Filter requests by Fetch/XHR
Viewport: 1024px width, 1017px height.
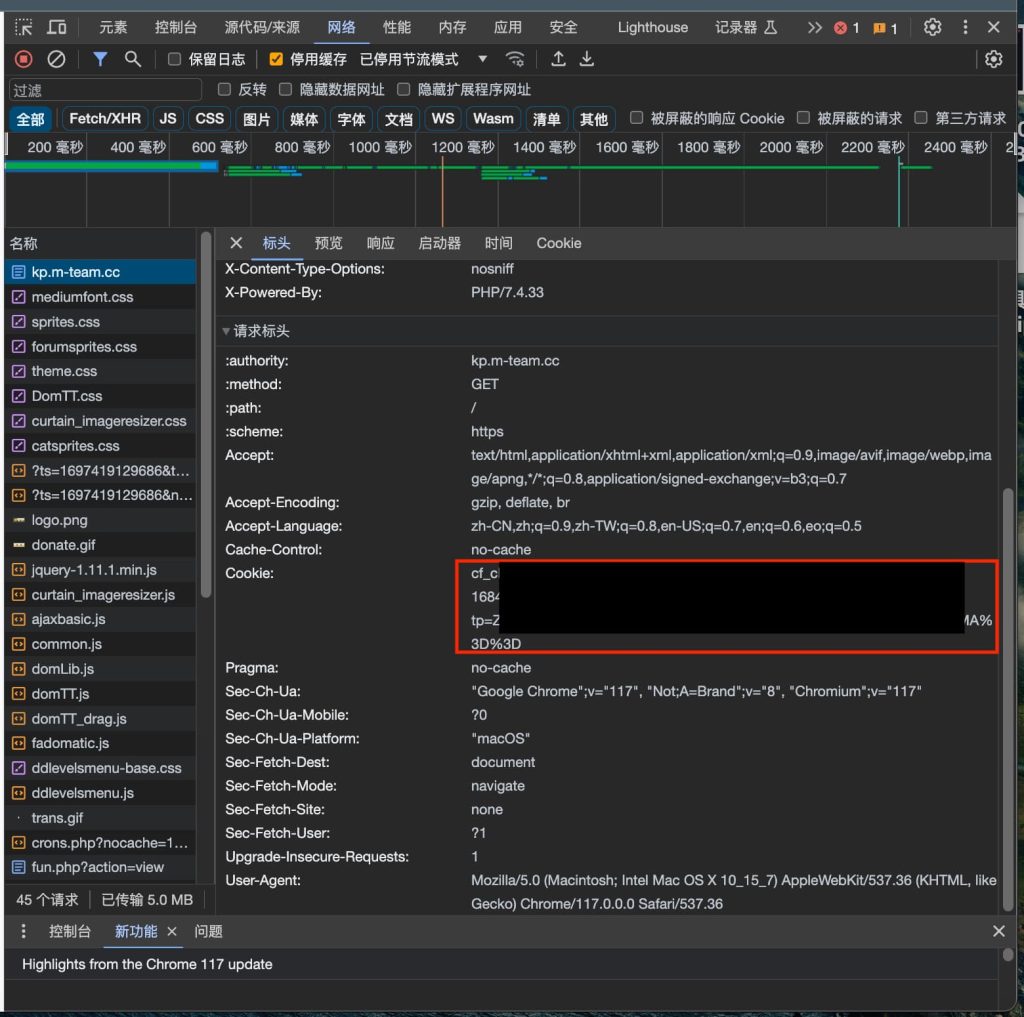(105, 119)
